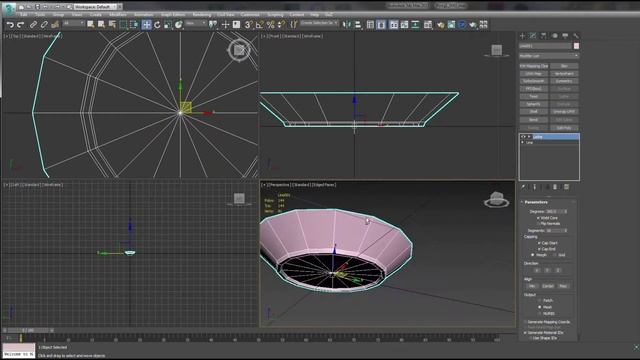Open the selection filter dropdown
Image resolution: width=640 pixels, height=360 pixels.
[x=73, y=24]
